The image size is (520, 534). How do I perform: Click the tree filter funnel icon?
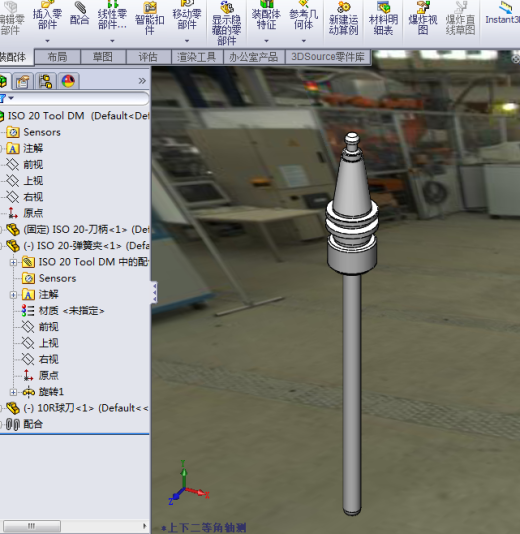tap(3, 98)
